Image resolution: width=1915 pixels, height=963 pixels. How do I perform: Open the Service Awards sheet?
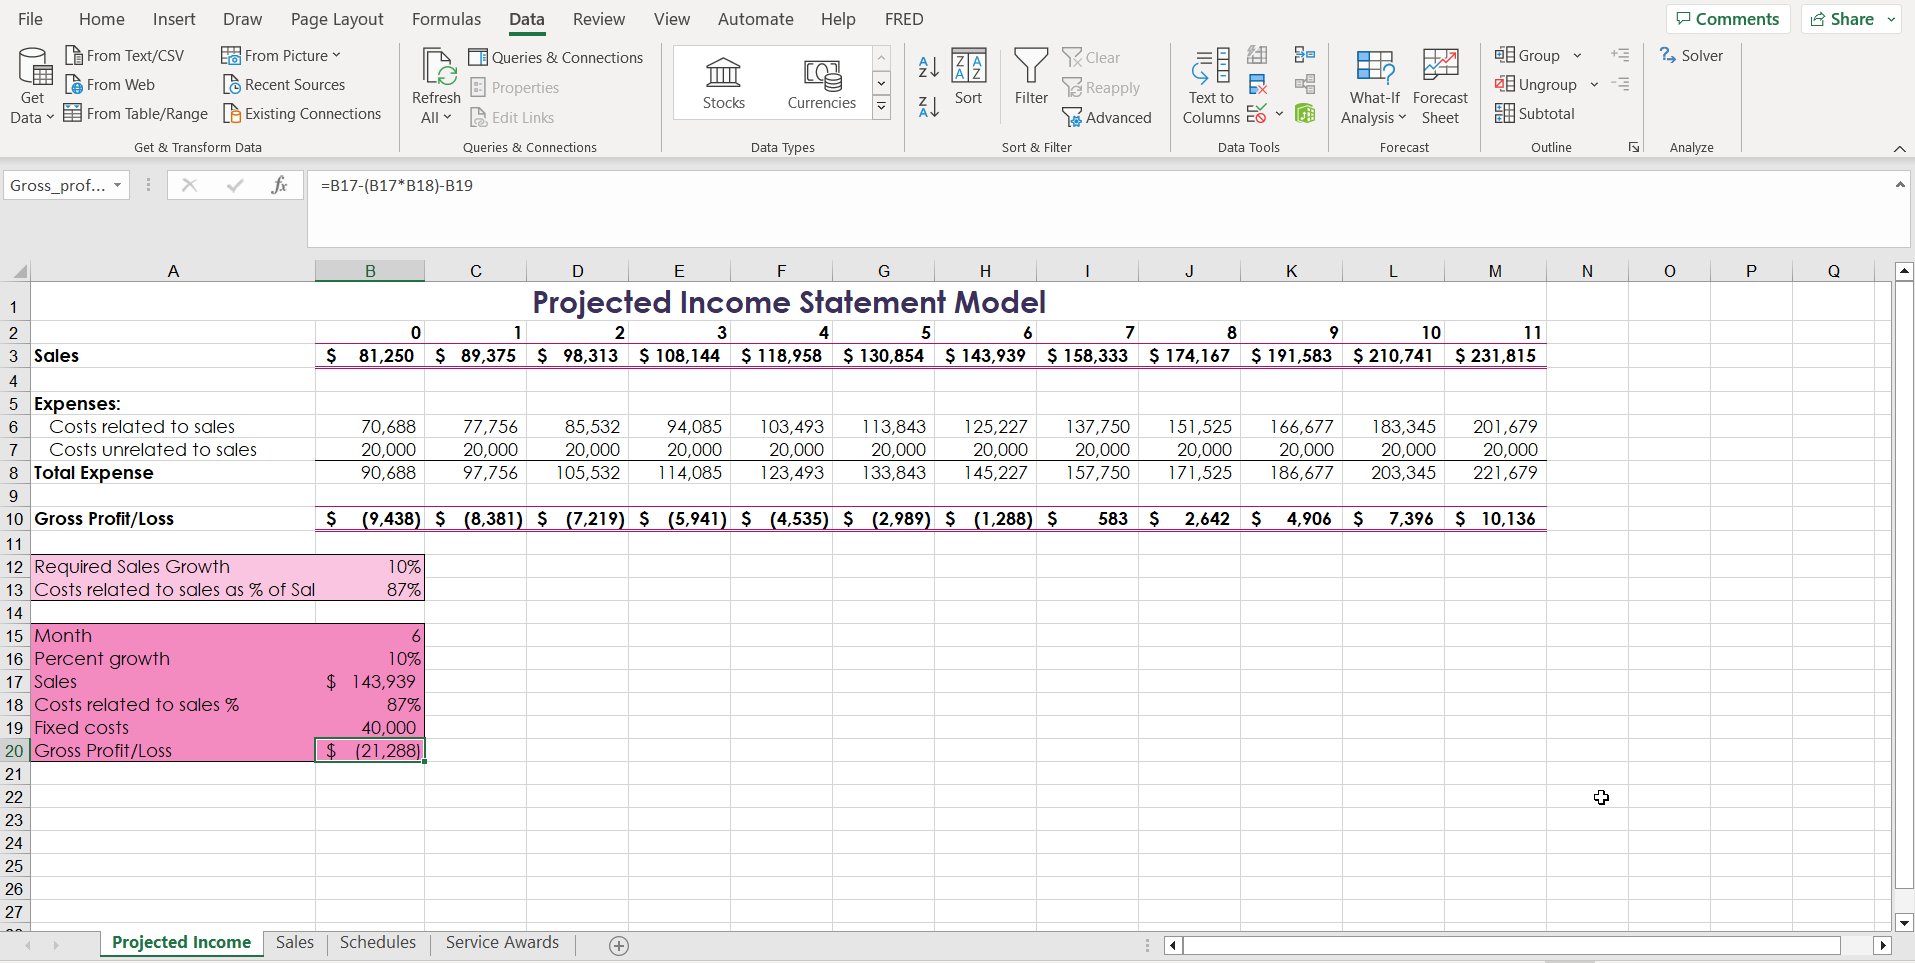pos(501,941)
